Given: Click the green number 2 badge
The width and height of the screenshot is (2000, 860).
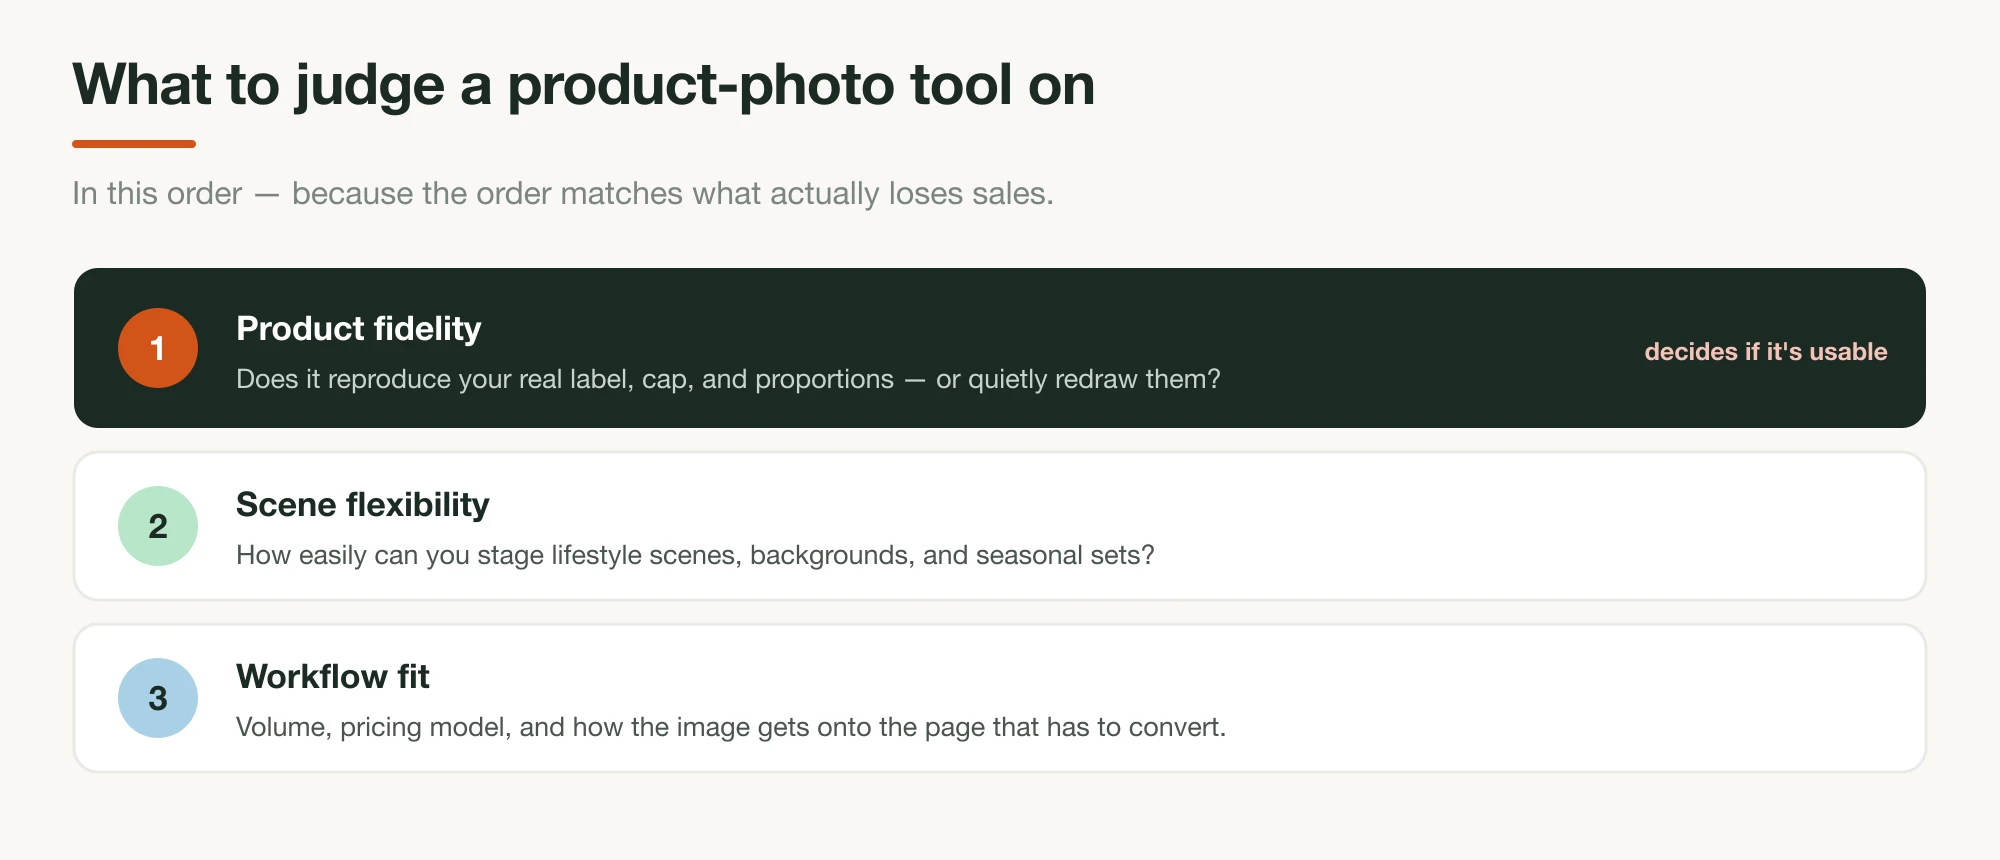Looking at the screenshot, I should click(x=158, y=526).
